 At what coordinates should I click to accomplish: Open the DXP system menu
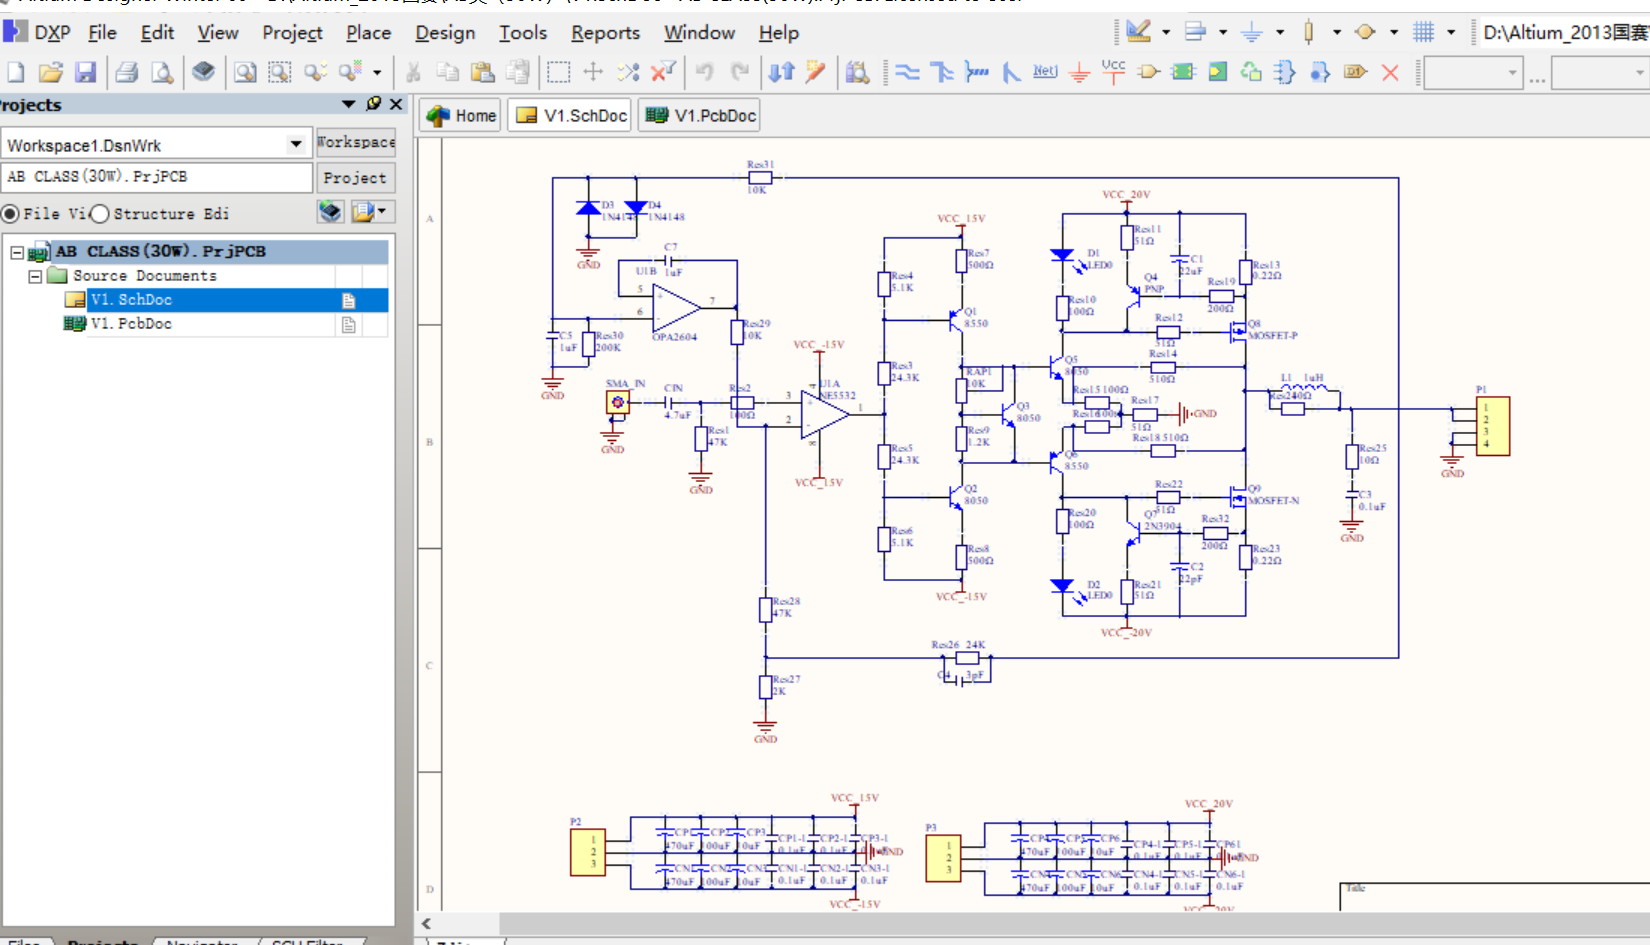coord(37,33)
